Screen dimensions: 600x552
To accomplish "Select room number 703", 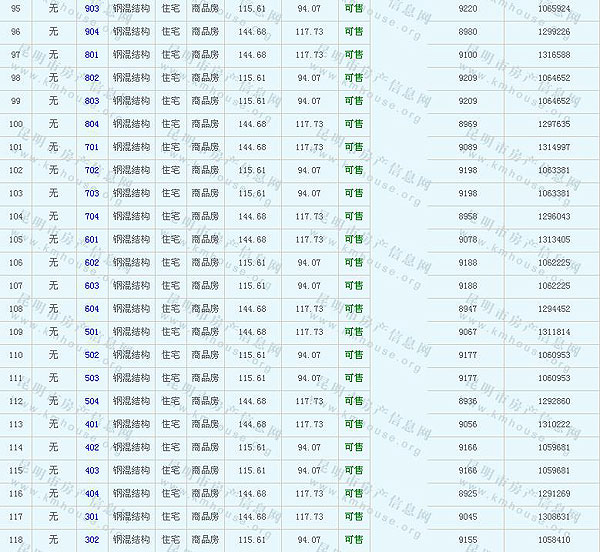I will tap(92, 193).
